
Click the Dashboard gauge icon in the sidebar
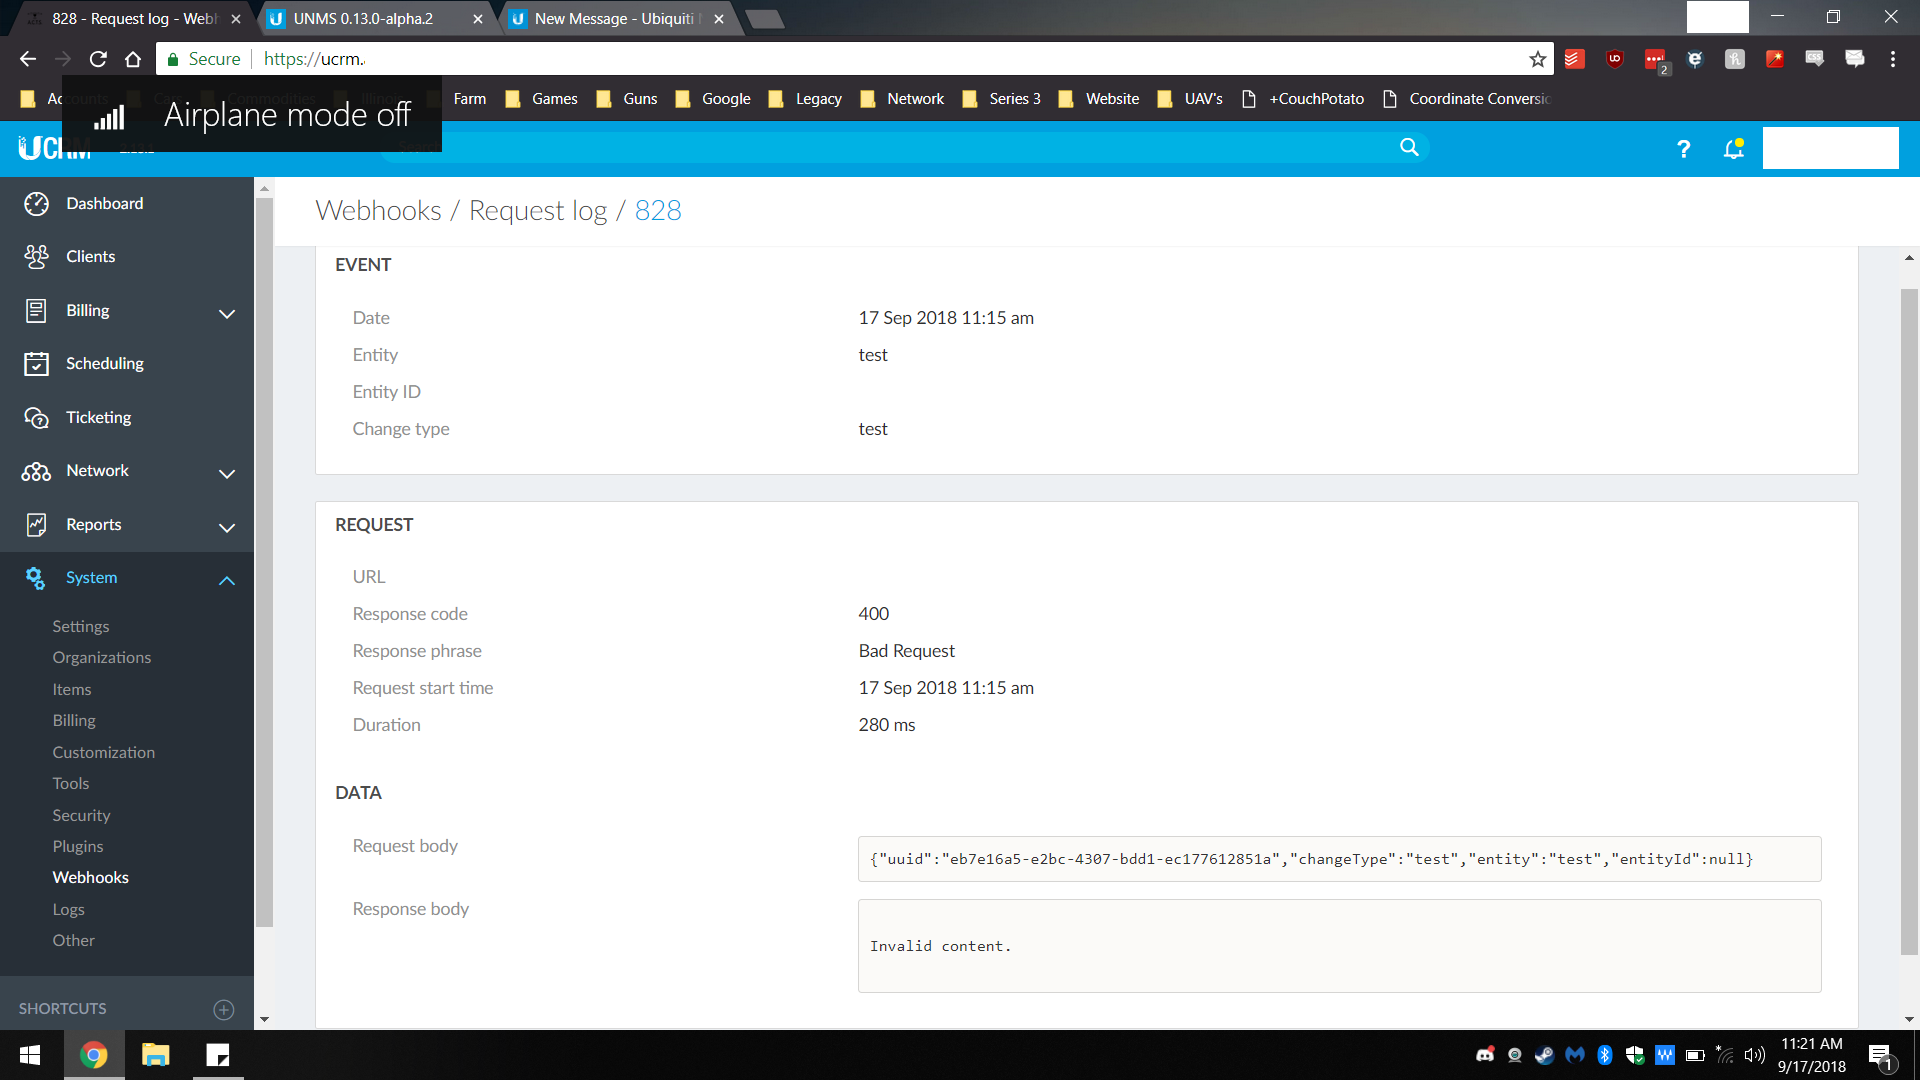[x=36, y=204]
